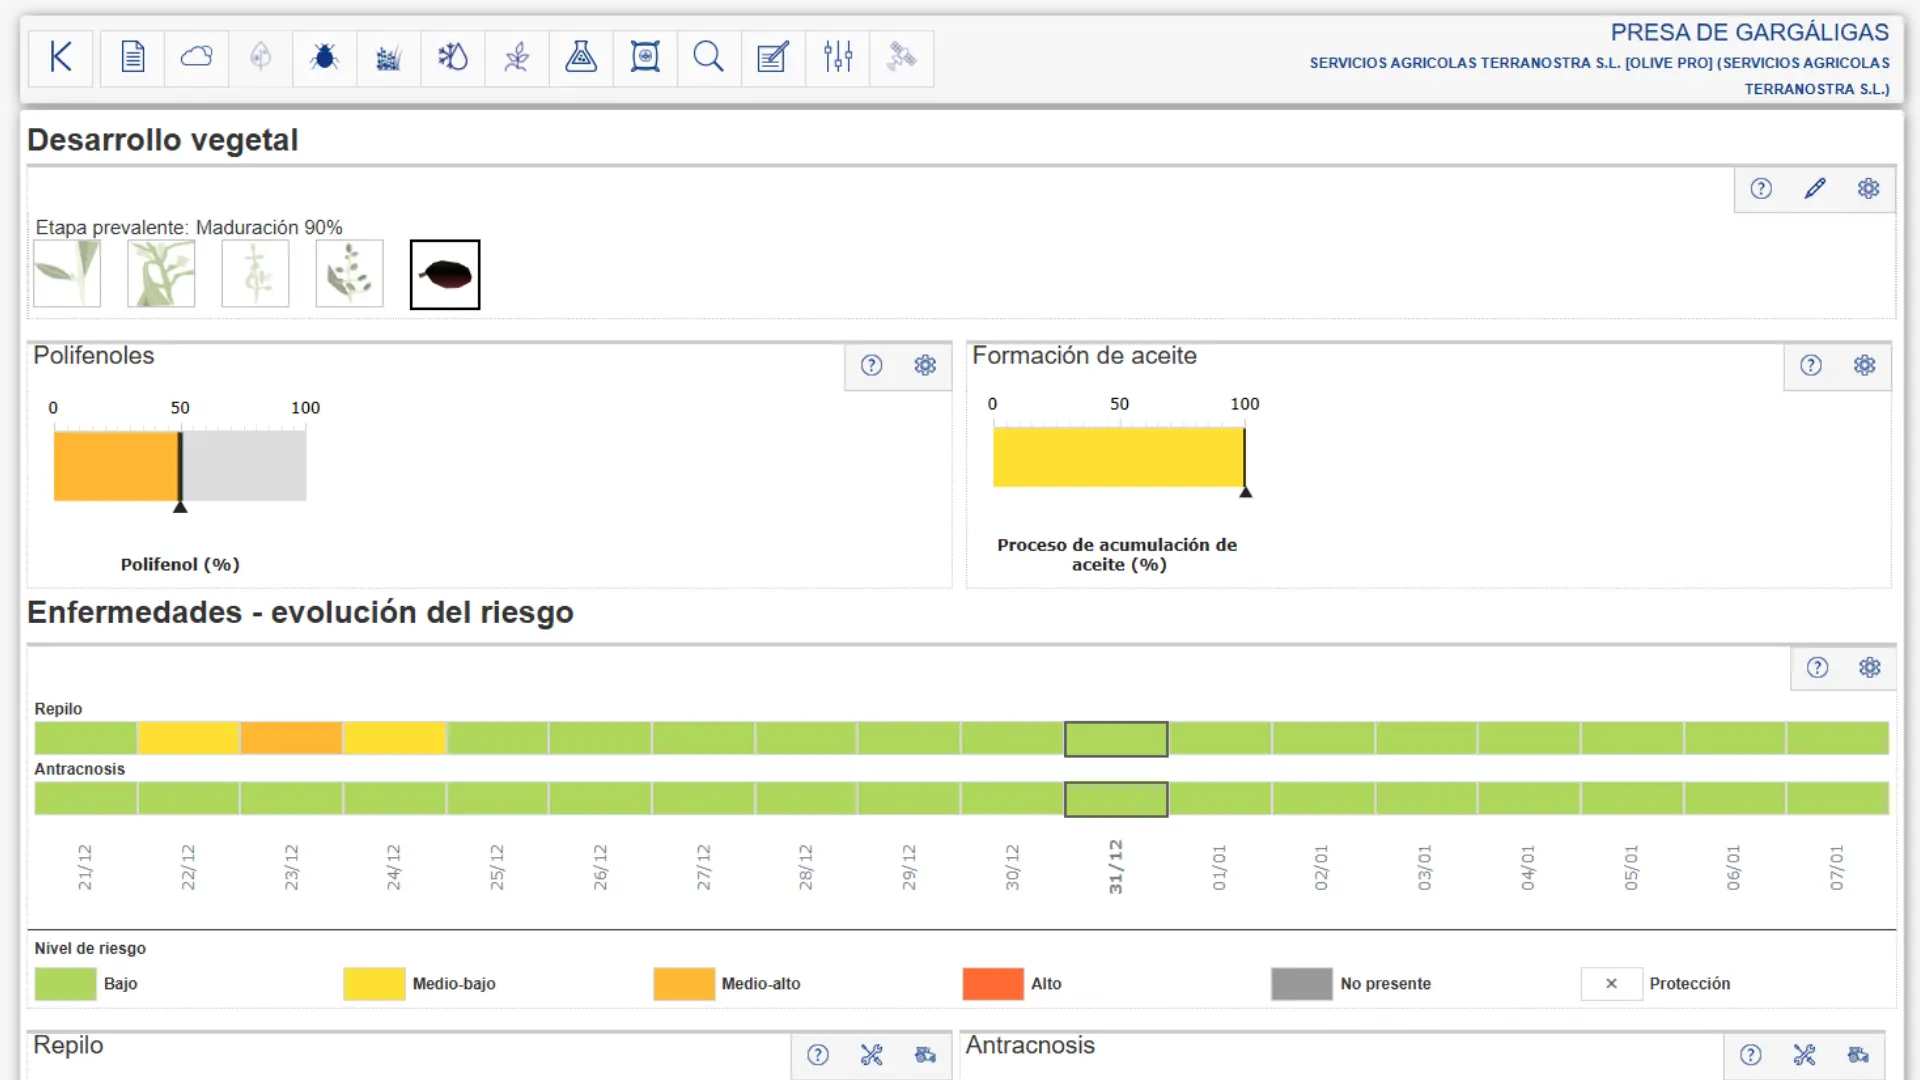Open Polifenoles panel gear settings
The height and width of the screenshot is (1080, 1920).
tap(925, 366)
